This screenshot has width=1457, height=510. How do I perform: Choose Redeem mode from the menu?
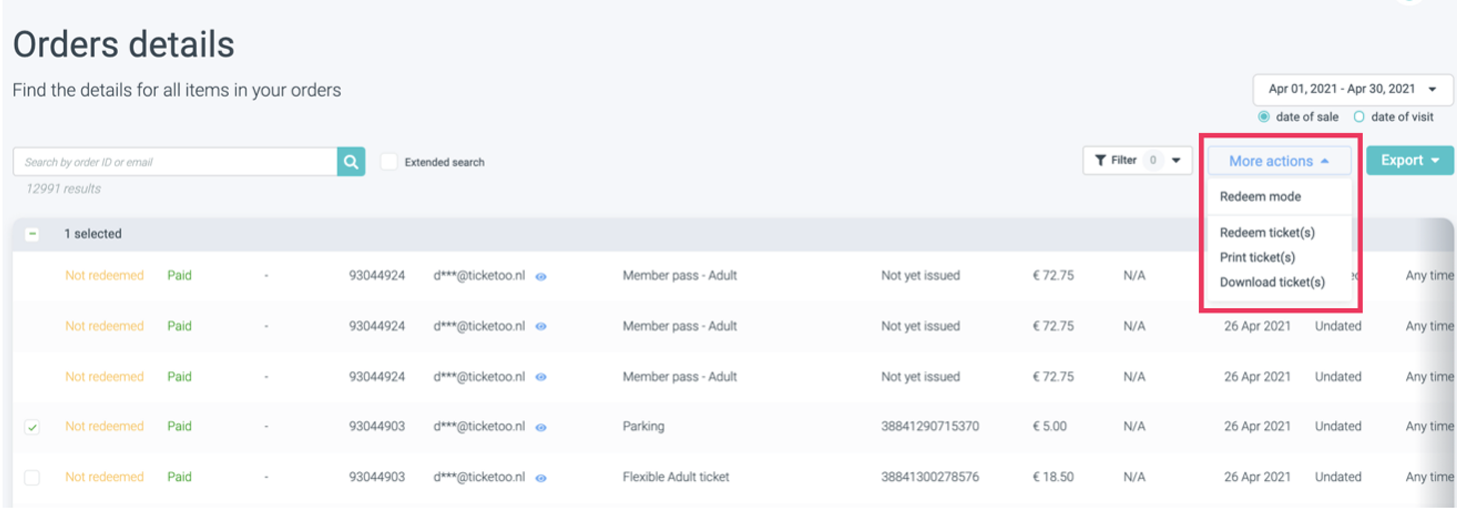(1260, 197)
